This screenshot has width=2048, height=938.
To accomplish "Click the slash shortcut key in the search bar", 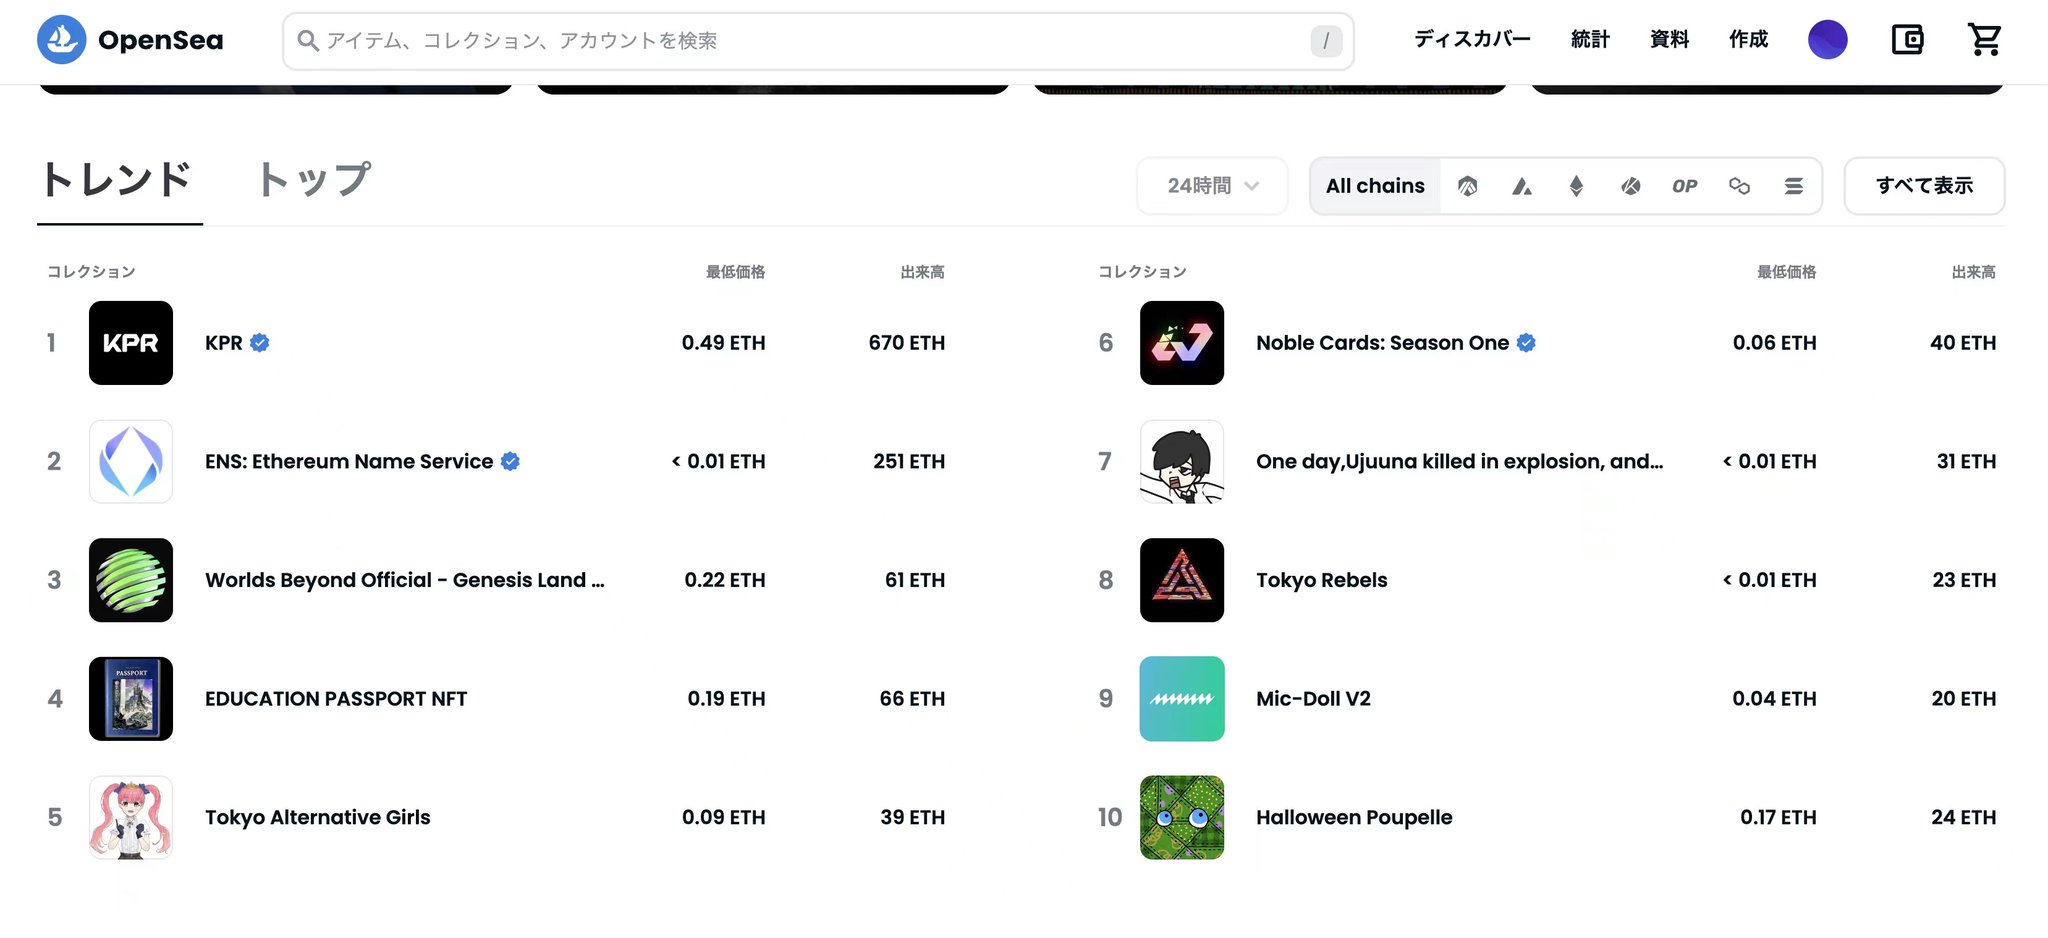I will (x=1326, y=41).
